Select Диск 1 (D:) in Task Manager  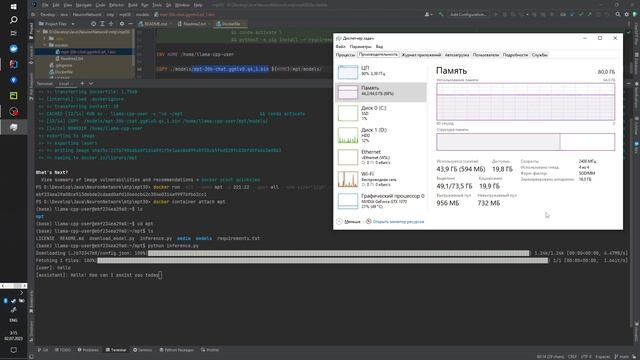pyautogui.click(x=381, y=135)
